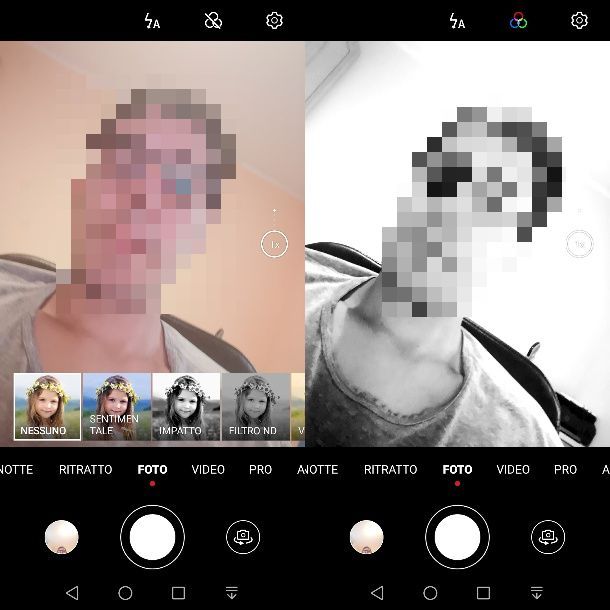Tap hide navigation bar arrow in left screenshot
Screen dimensions: 610x610
point(232,593)
